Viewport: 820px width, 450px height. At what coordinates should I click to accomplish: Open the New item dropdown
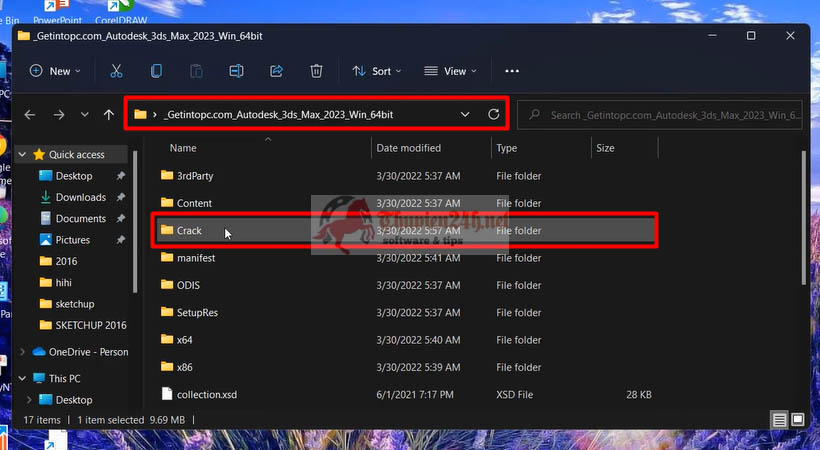pos(56,71)
